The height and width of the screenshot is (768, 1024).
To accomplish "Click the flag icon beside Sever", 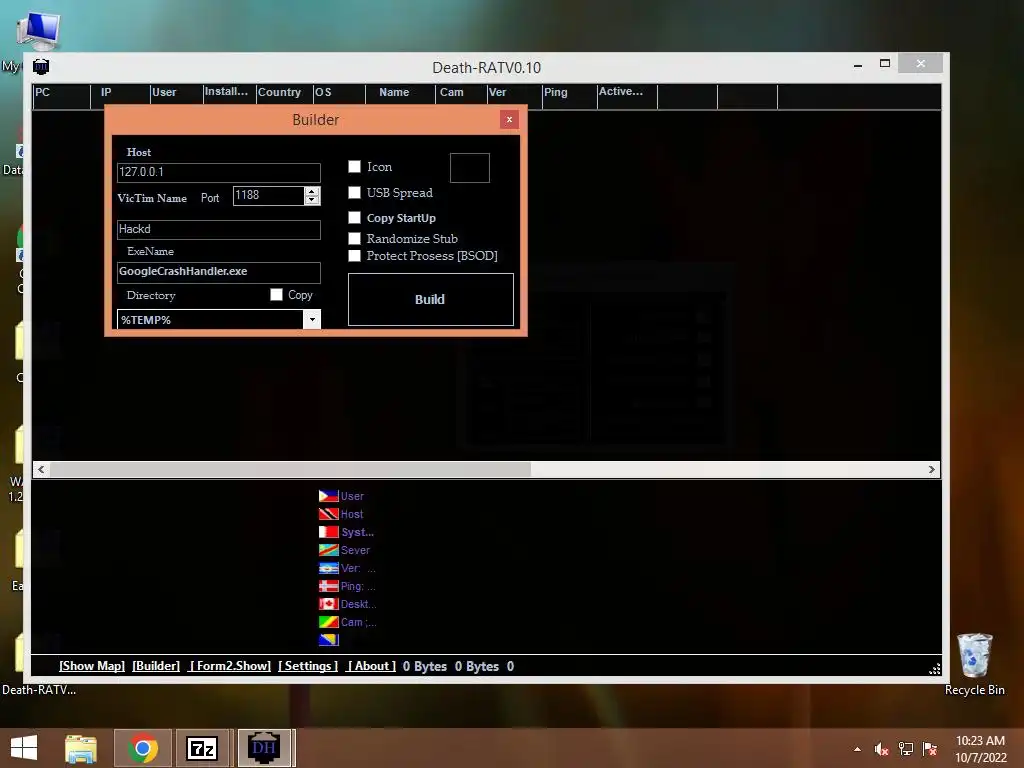I will (328, 550).
